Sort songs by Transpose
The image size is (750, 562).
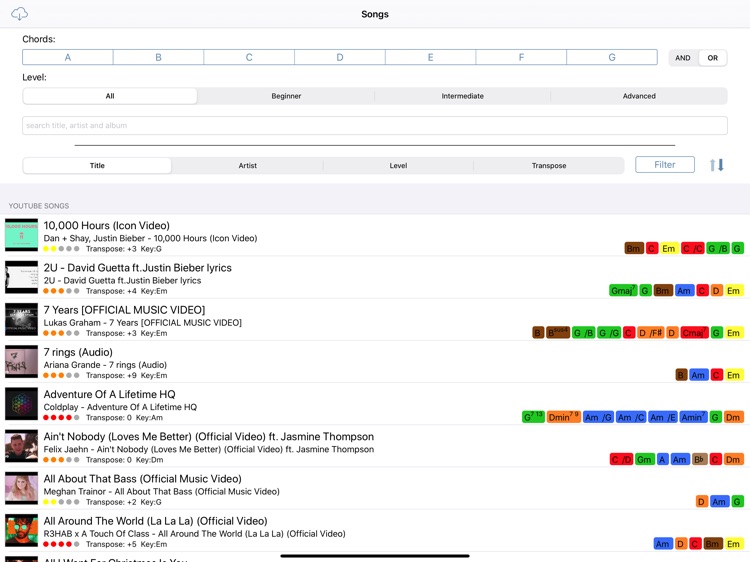pos(549,165)
